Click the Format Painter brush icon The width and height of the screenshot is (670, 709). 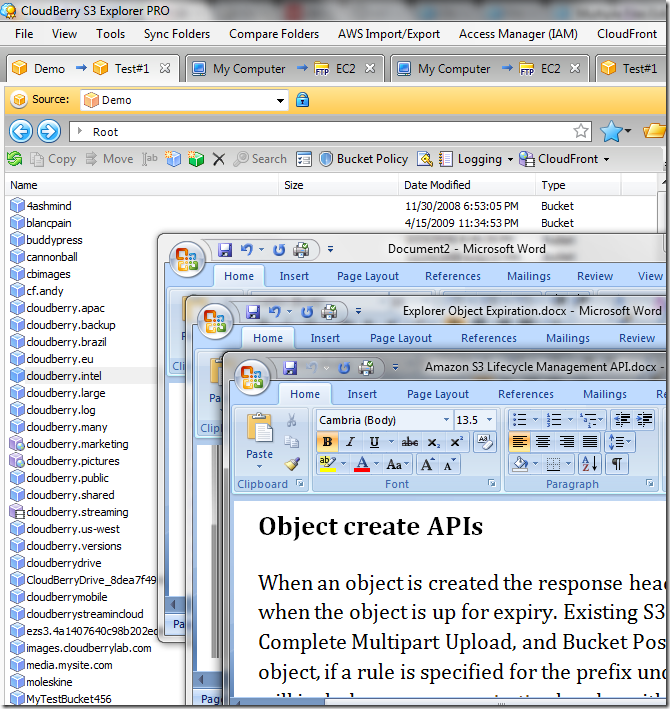(x=292, y=464)
